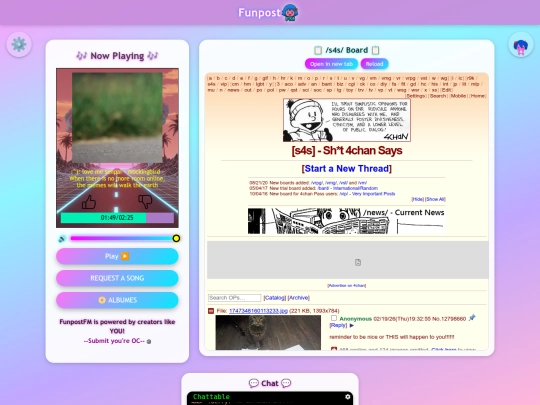Open the Search link in board nav
Image resolution: width=540 pixels, height=405 pixels.
[x=438, y=96]
